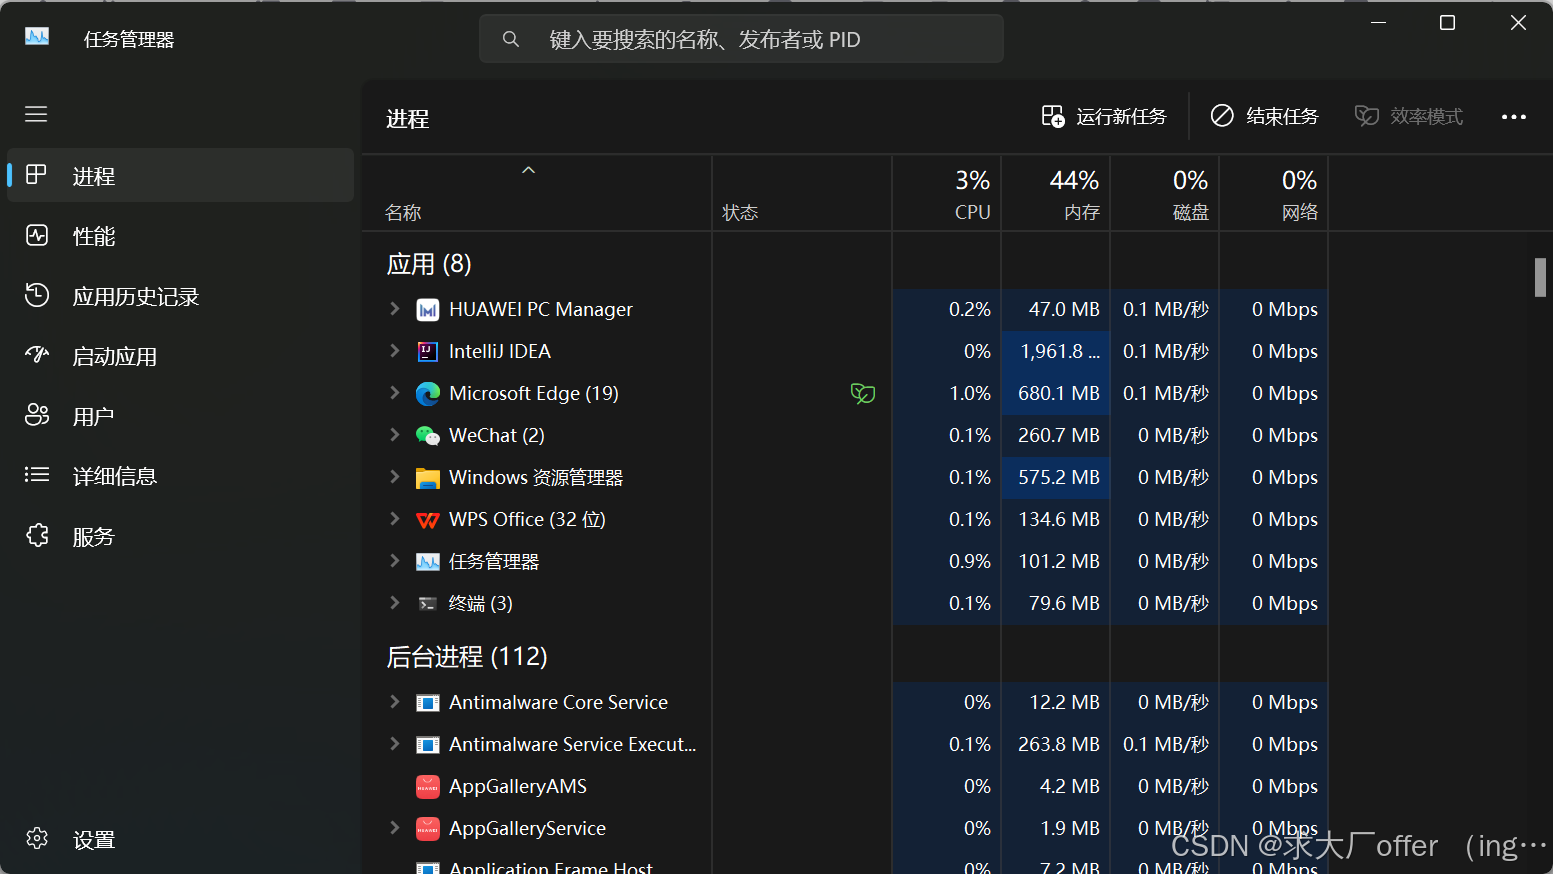Click the HUAWEI PC Manager app icon
This screenshot has width=1553, height=874.
pyautogui.click(x=428, y=310)
